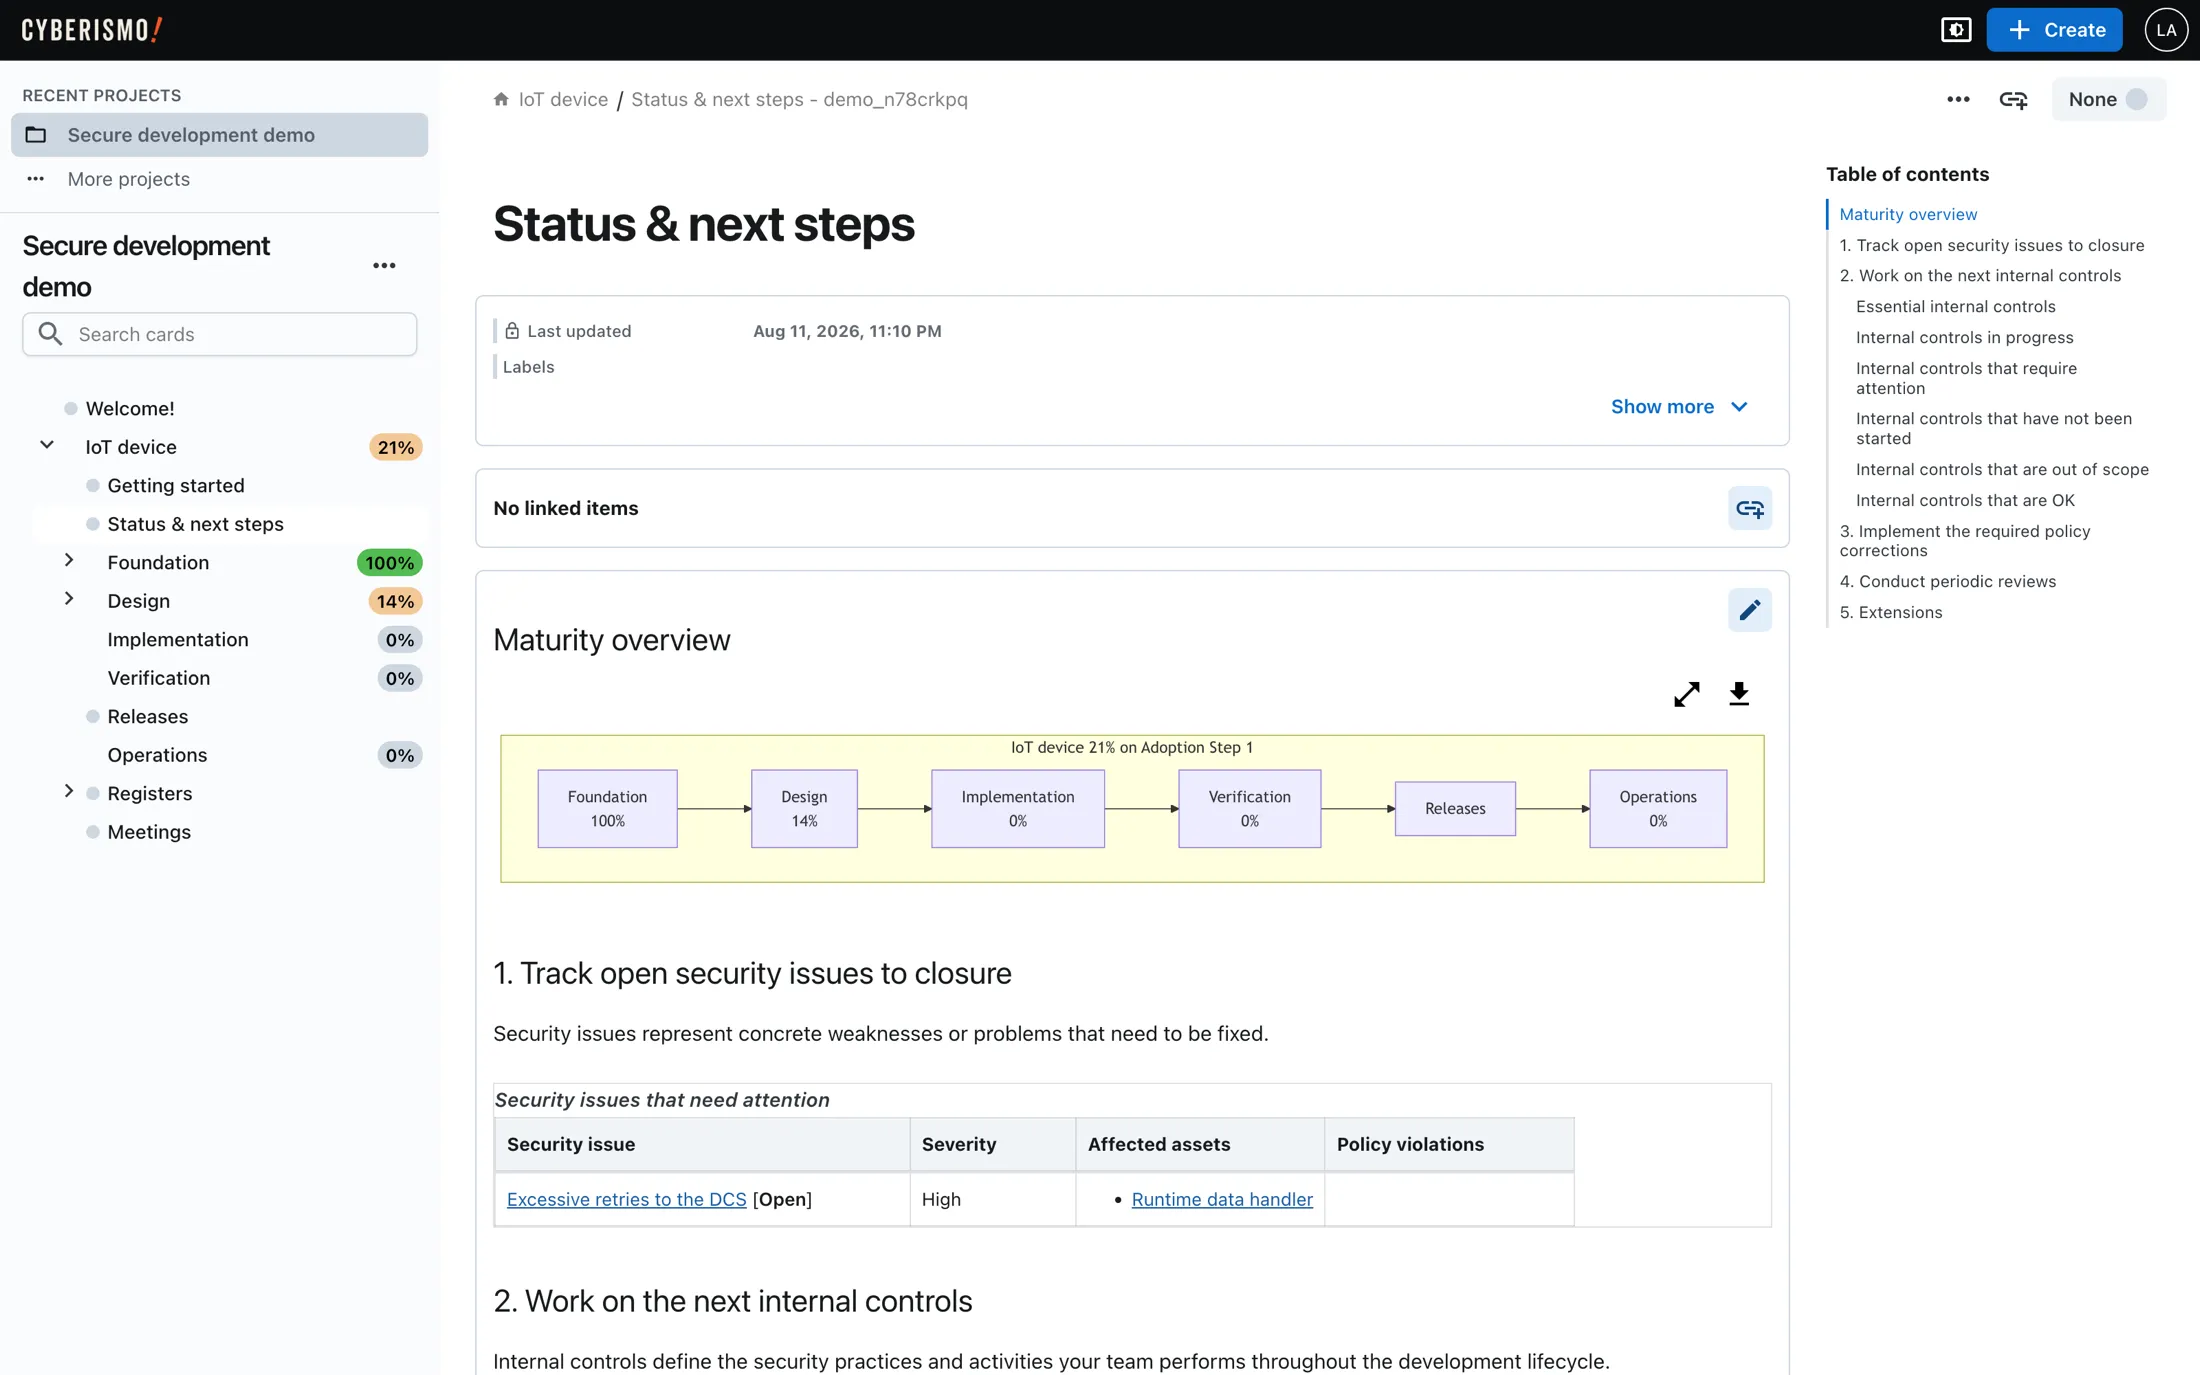The width and height of the screenshot is (2200, 1375).
Task: Open Excessive retries to the DCS link
Action: [626, 1199]
